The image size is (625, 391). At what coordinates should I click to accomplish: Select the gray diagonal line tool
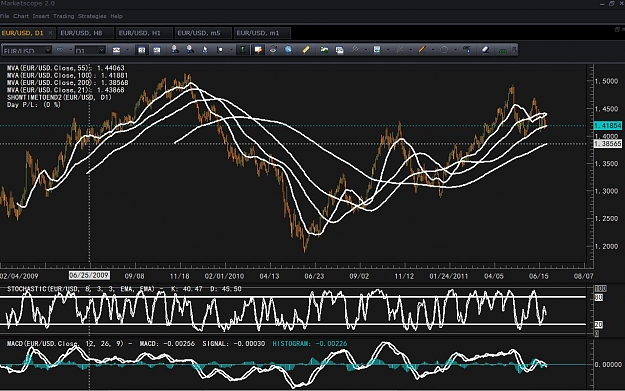355,50
